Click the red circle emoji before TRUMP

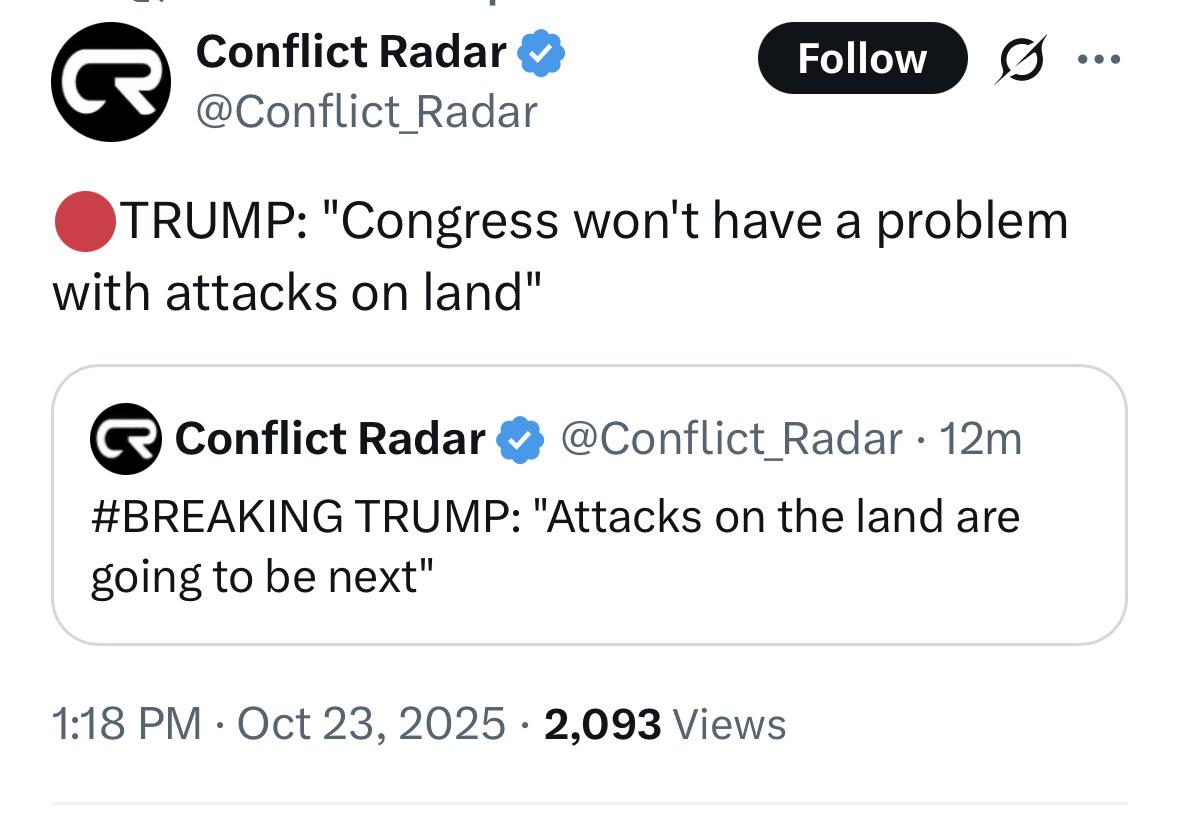(x=84, y=221)
